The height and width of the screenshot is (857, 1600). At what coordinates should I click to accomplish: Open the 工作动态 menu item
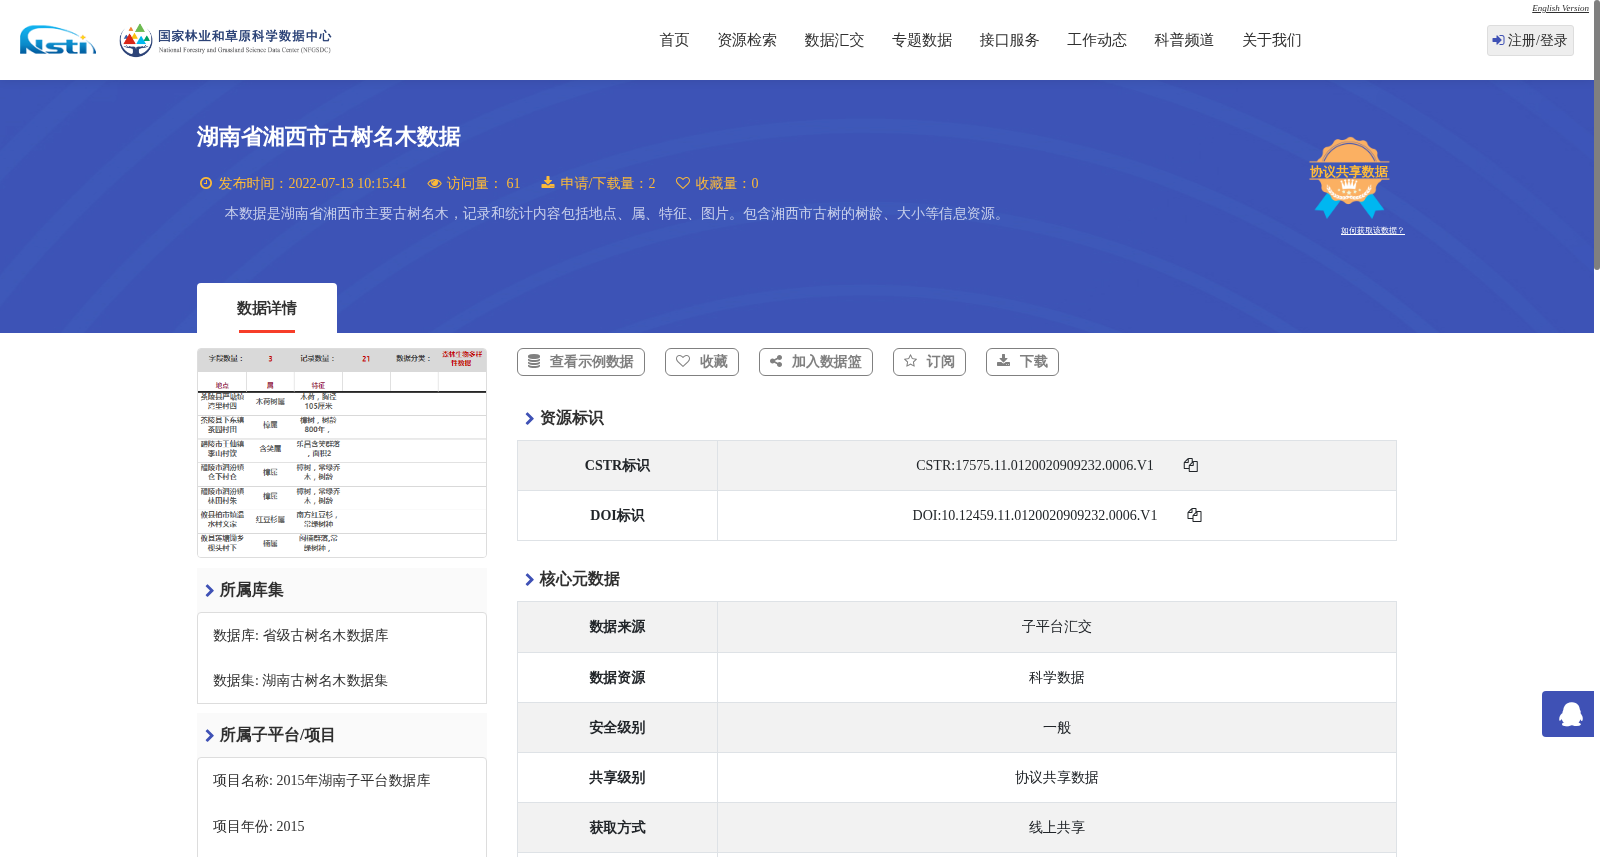pyautogui.click(x=1097, y=40)
